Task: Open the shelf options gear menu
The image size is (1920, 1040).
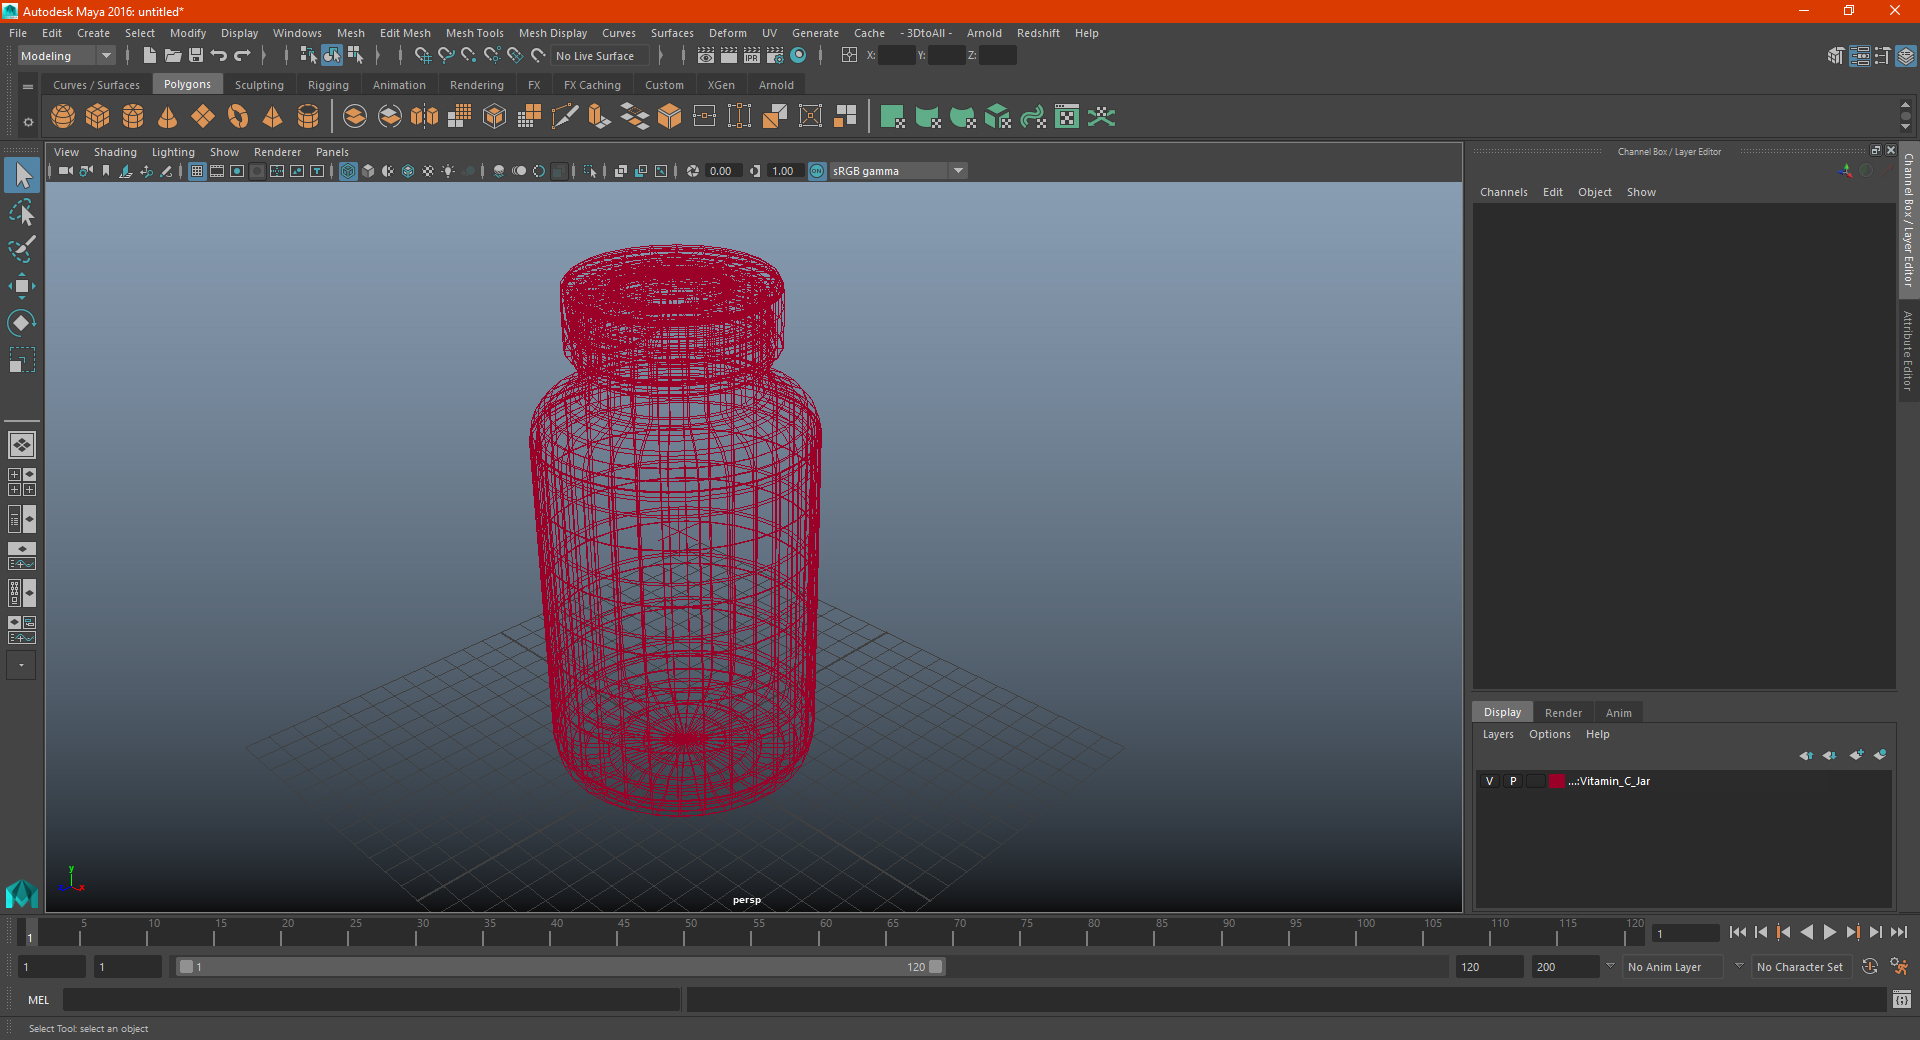Action: pos(28,122)
